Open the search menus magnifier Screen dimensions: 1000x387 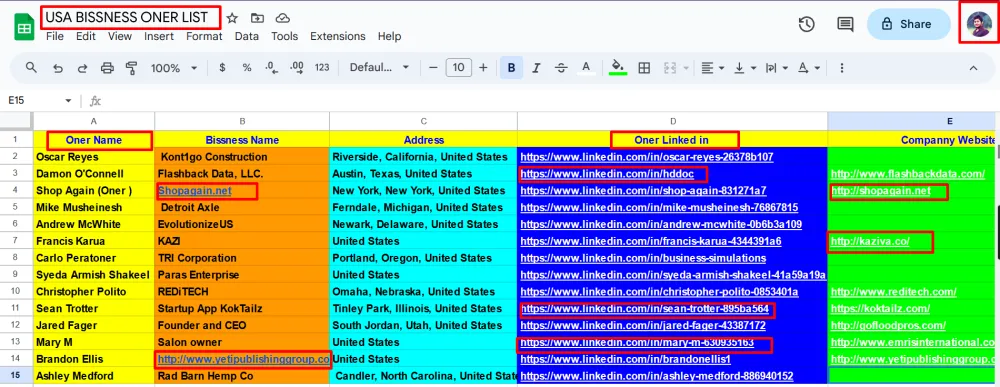point(31,68)
